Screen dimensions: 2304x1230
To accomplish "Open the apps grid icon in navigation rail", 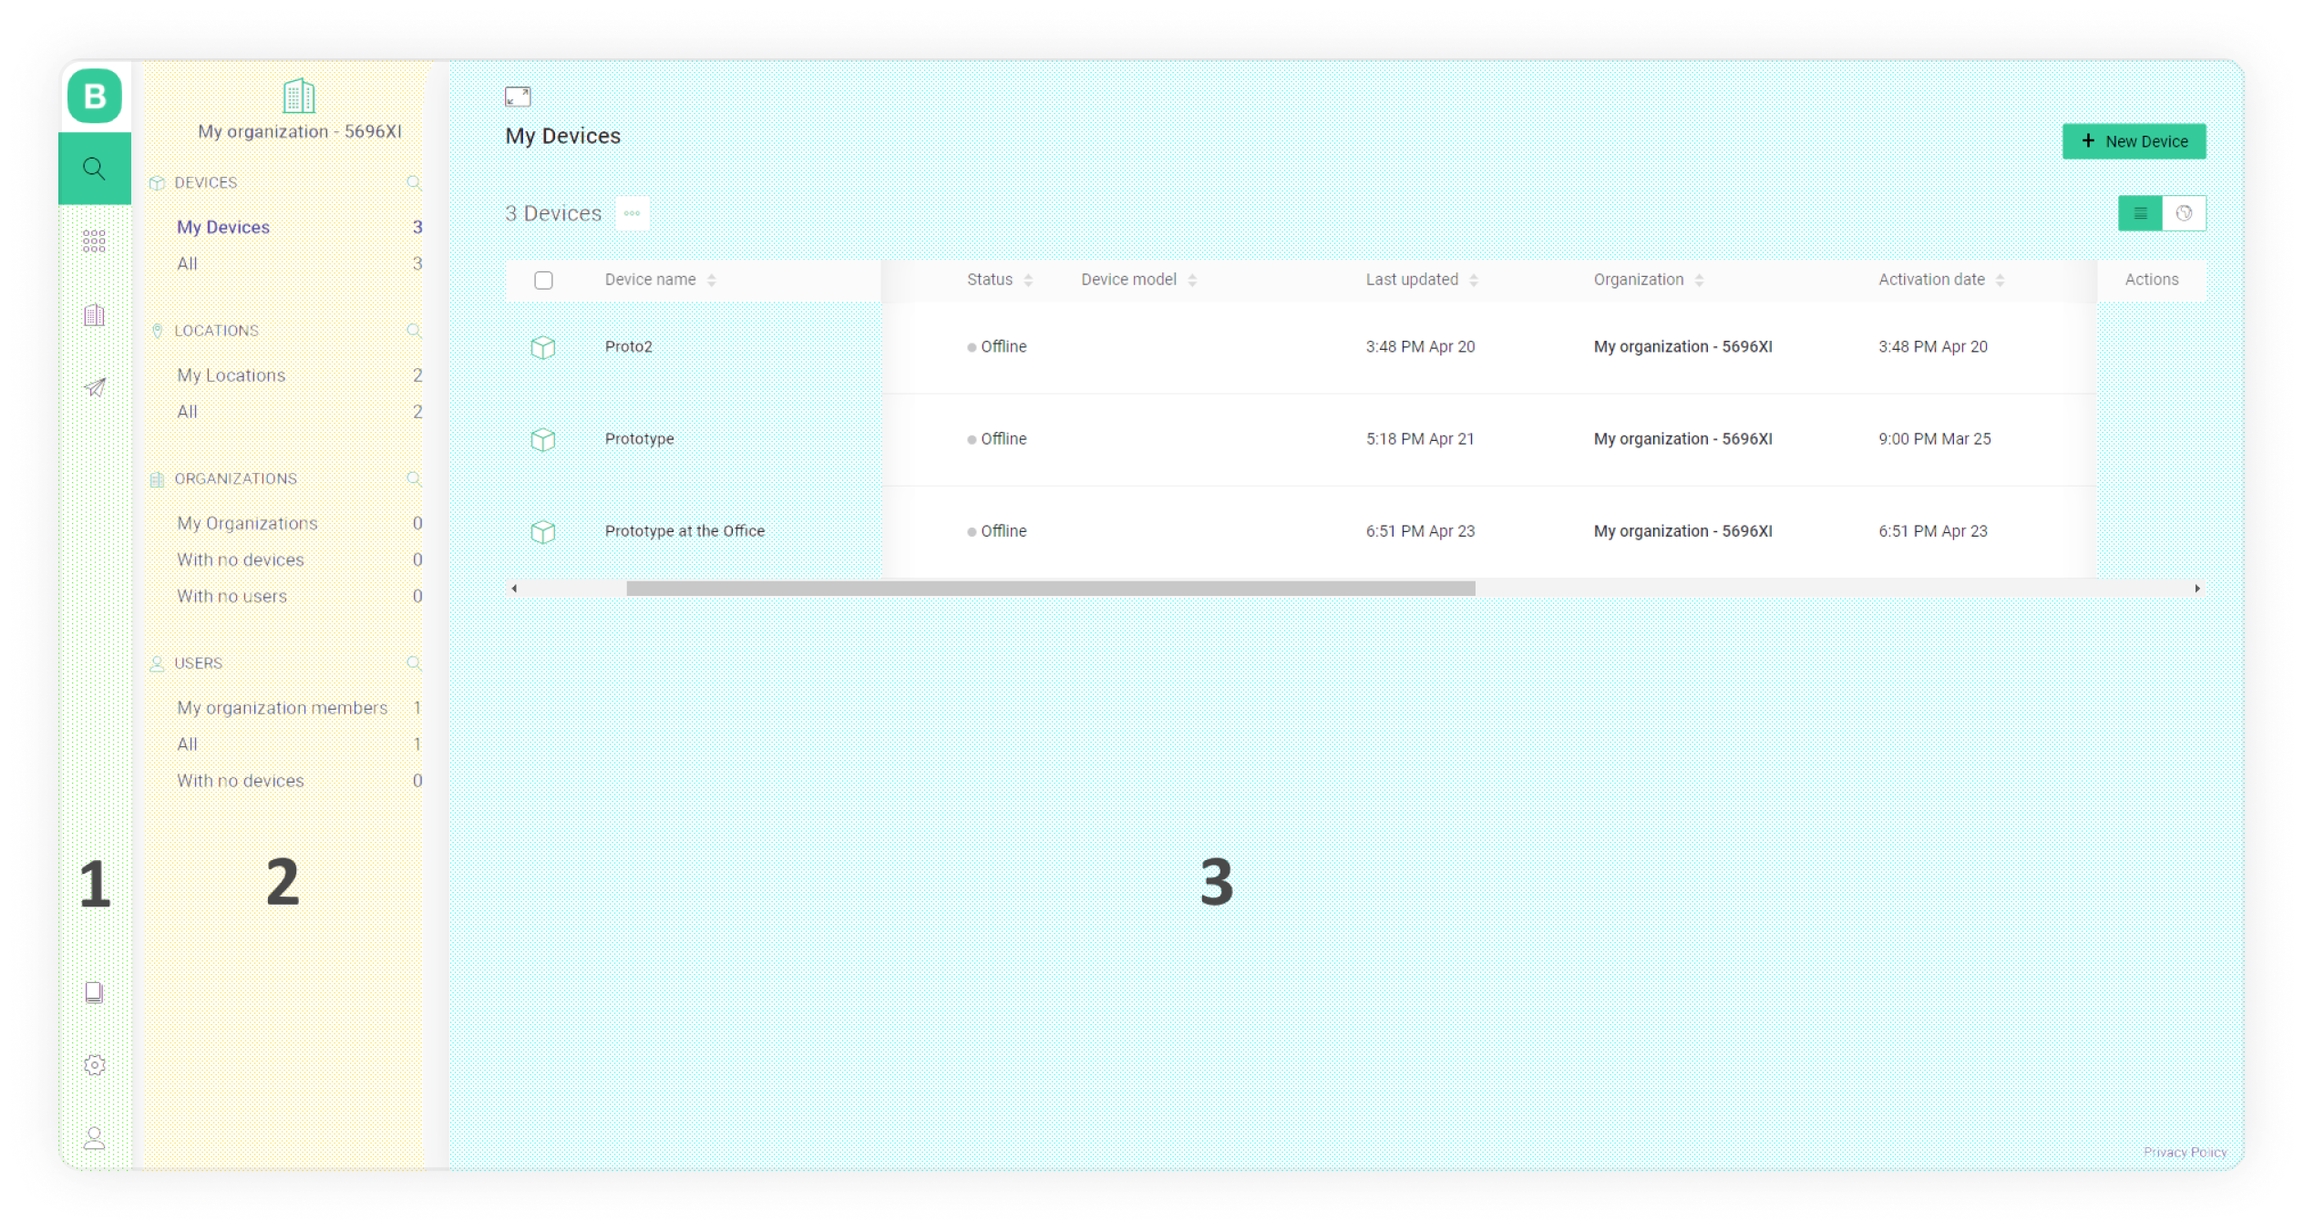I will pyautogui.click(x=94, y=241).
